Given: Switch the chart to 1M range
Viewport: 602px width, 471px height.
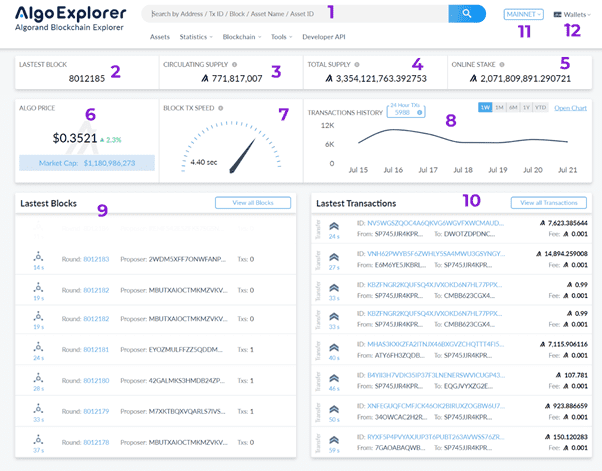Looking at the screenshot, I should click(500, 107).
